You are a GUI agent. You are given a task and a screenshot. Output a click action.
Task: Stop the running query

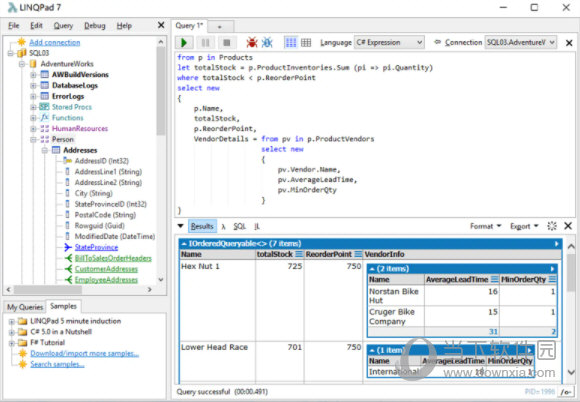227,43
